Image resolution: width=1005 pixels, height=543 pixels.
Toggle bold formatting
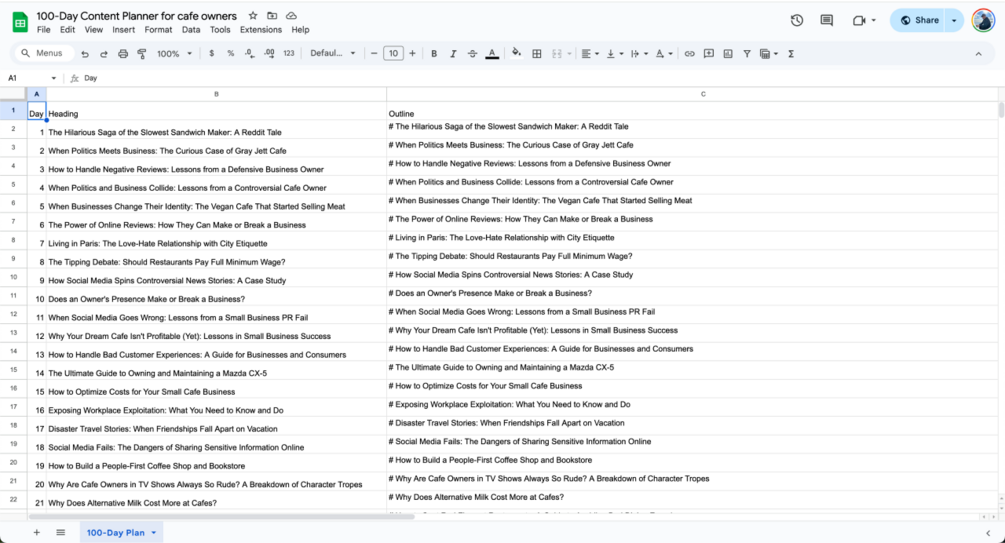tap(434, 54)
